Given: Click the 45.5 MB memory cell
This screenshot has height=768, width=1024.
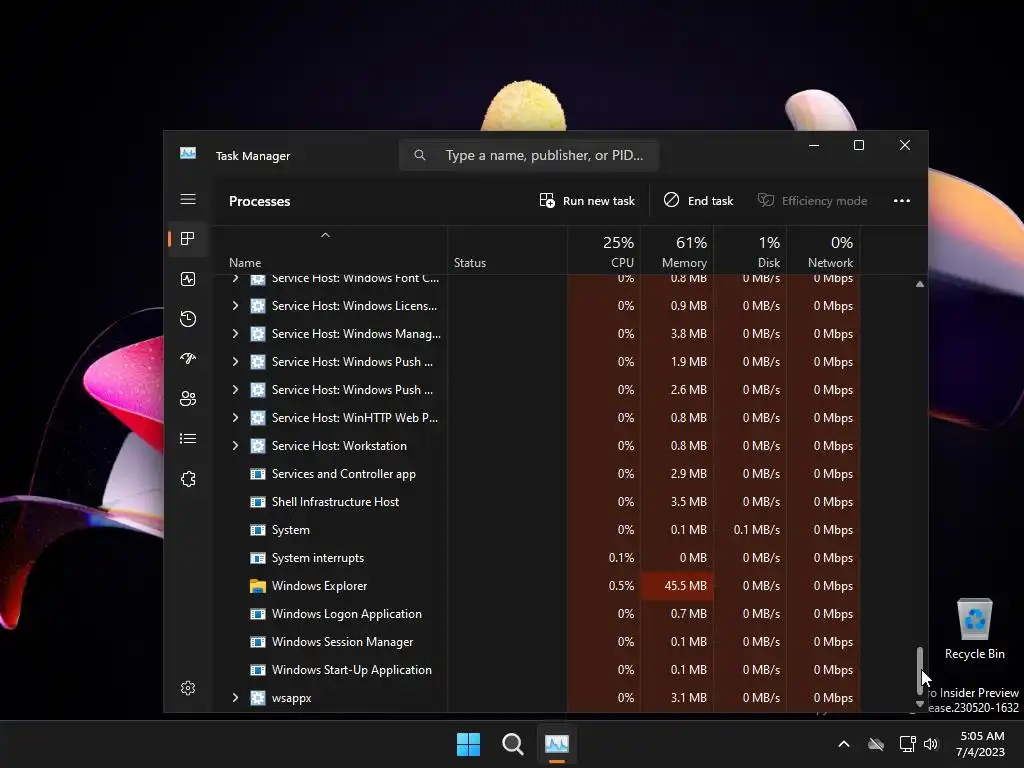Looking at the screenshot, I should click(677, 586).
